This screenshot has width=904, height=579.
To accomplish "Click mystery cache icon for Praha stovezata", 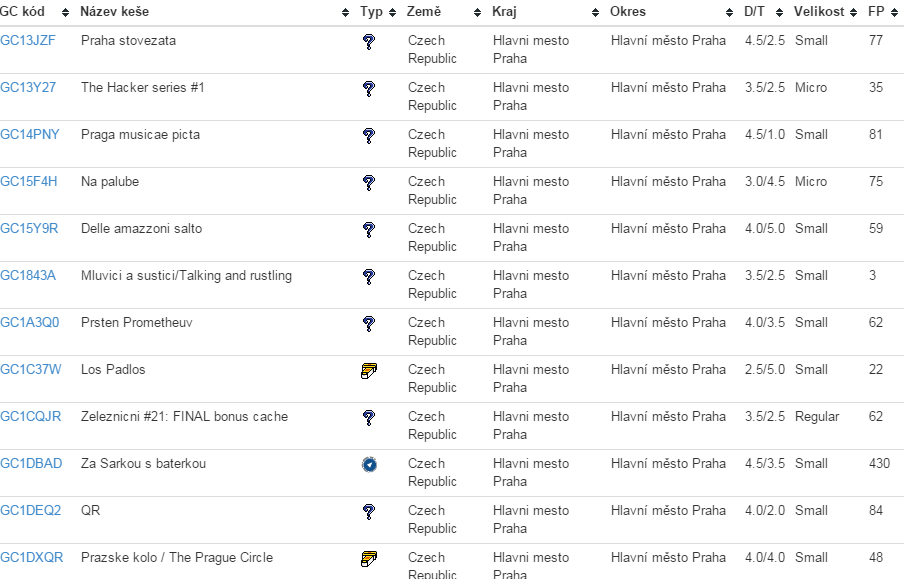I will pyautogui.click(x=369, y=42).
